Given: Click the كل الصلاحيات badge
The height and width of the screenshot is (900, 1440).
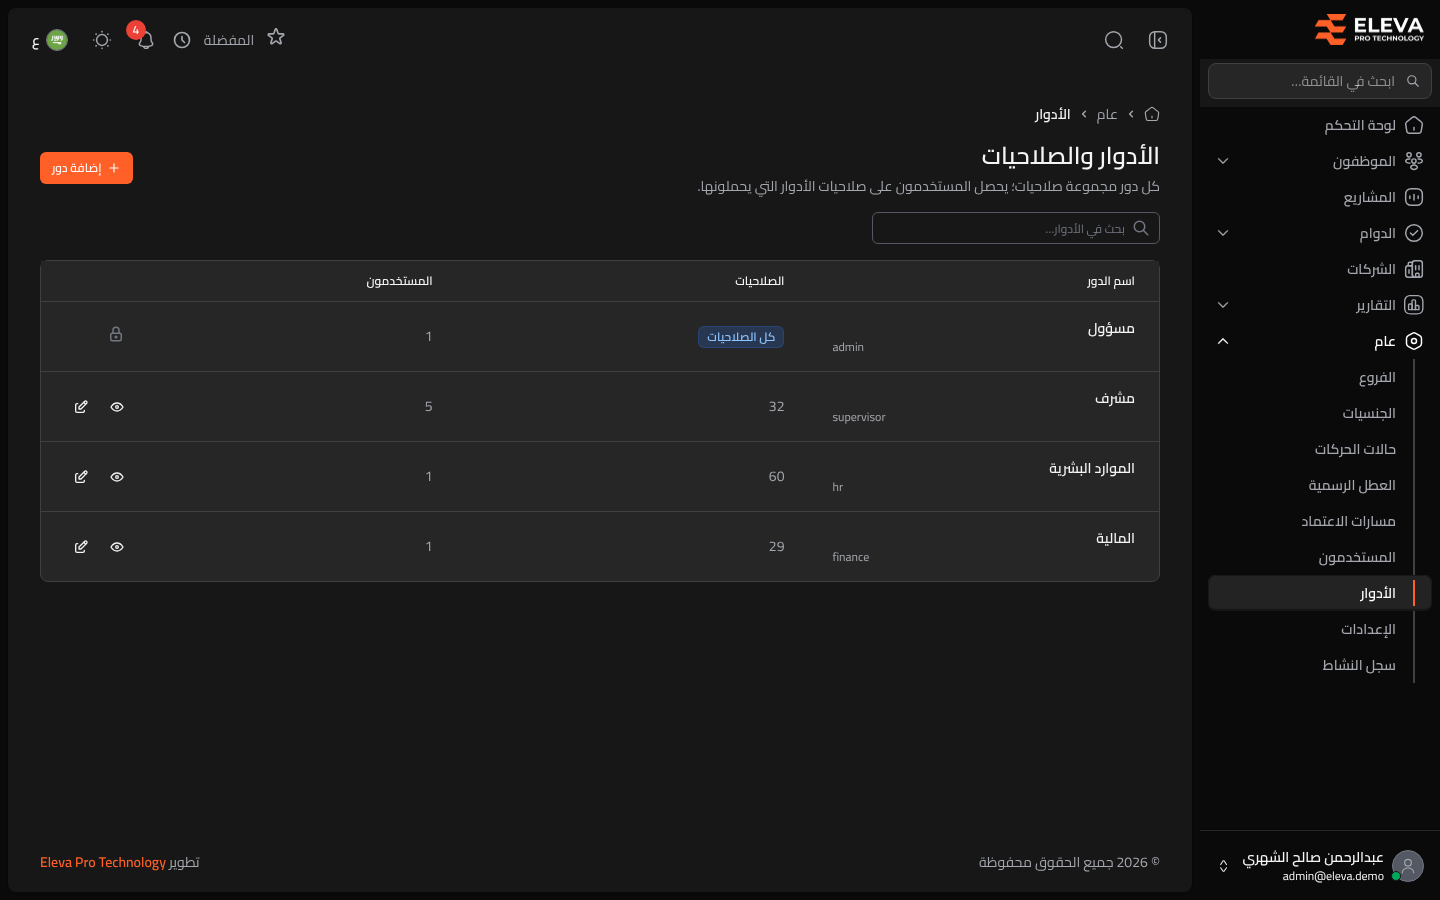Looking at the screenshot, I should 741,337.
